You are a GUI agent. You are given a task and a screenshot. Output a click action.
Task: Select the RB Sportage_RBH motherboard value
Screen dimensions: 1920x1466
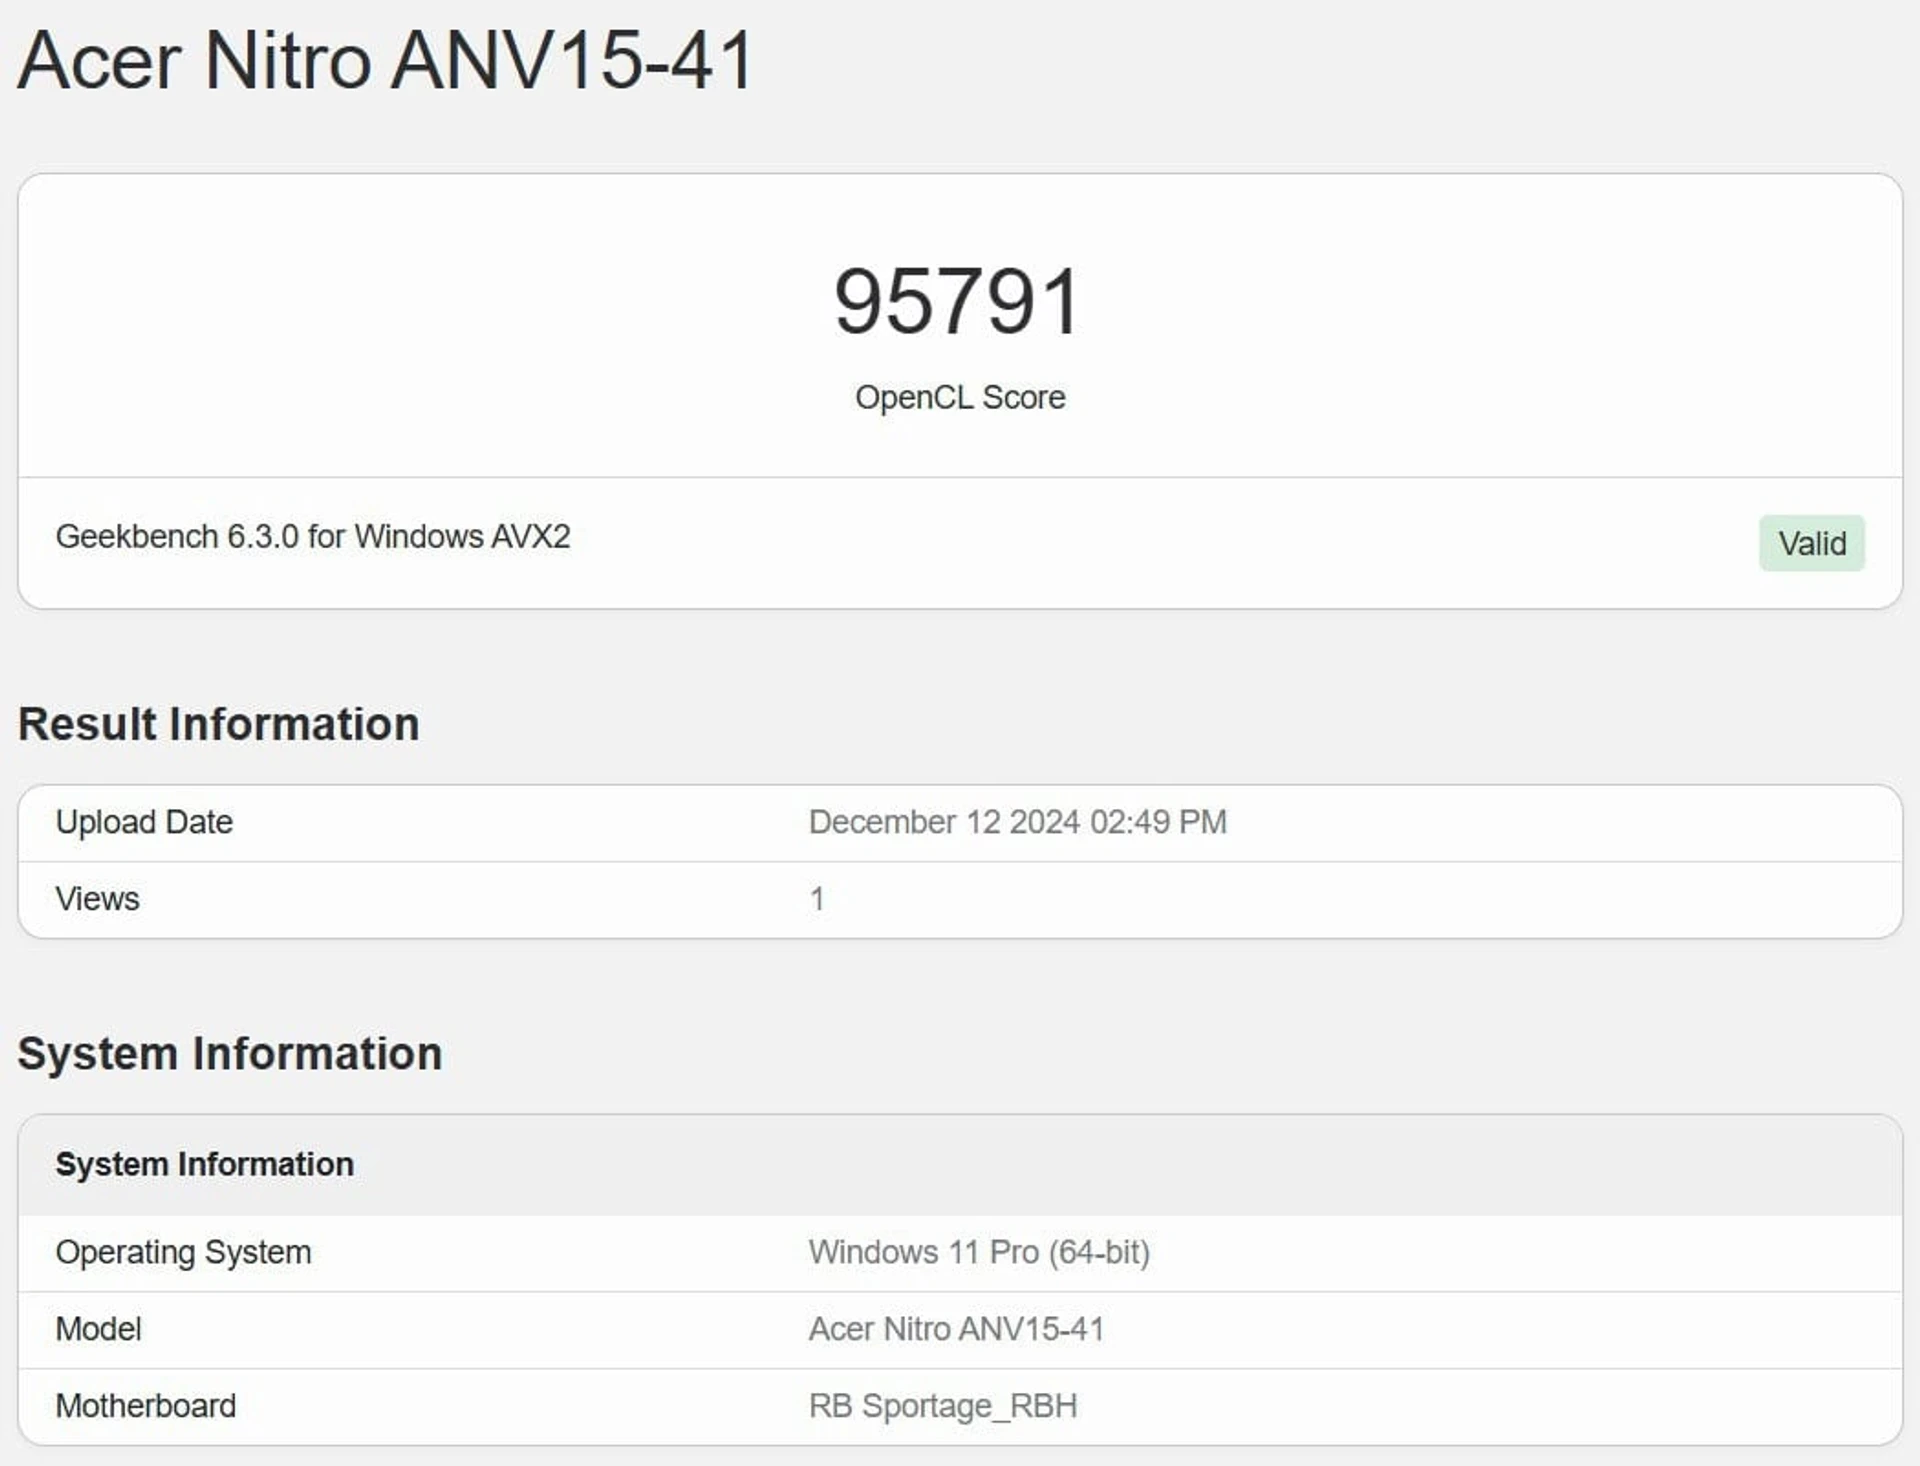[943, 1406]
